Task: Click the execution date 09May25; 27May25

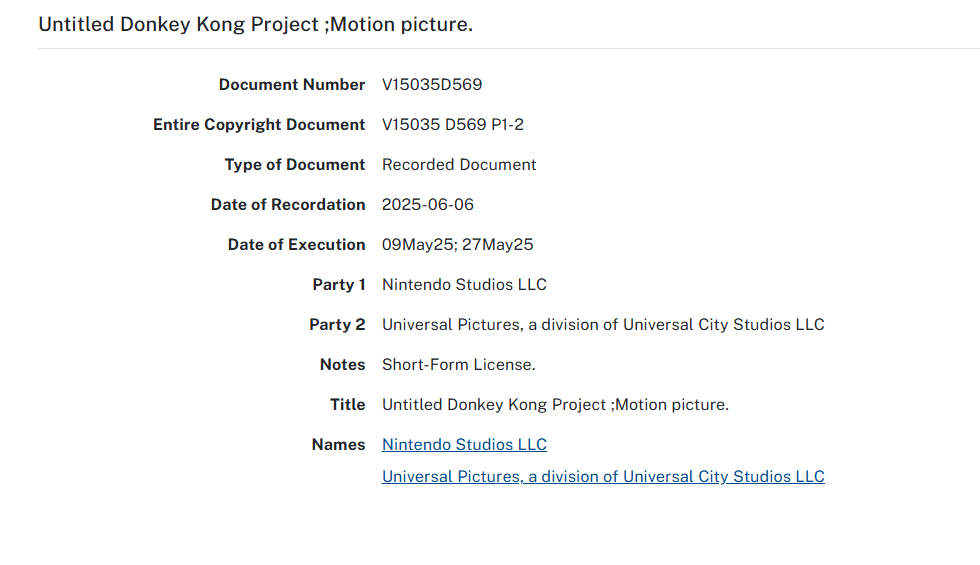Action: pyautogui.click(x=457, y=245)
